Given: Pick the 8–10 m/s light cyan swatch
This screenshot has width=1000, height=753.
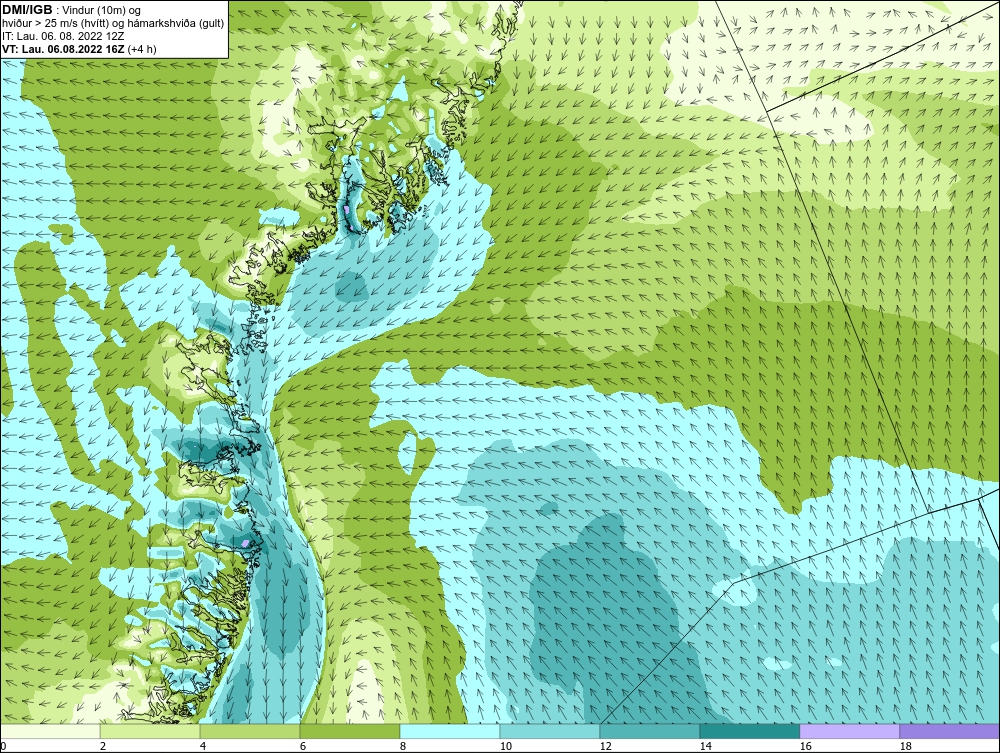Looking at the screenshot, I should coord(450,731).
